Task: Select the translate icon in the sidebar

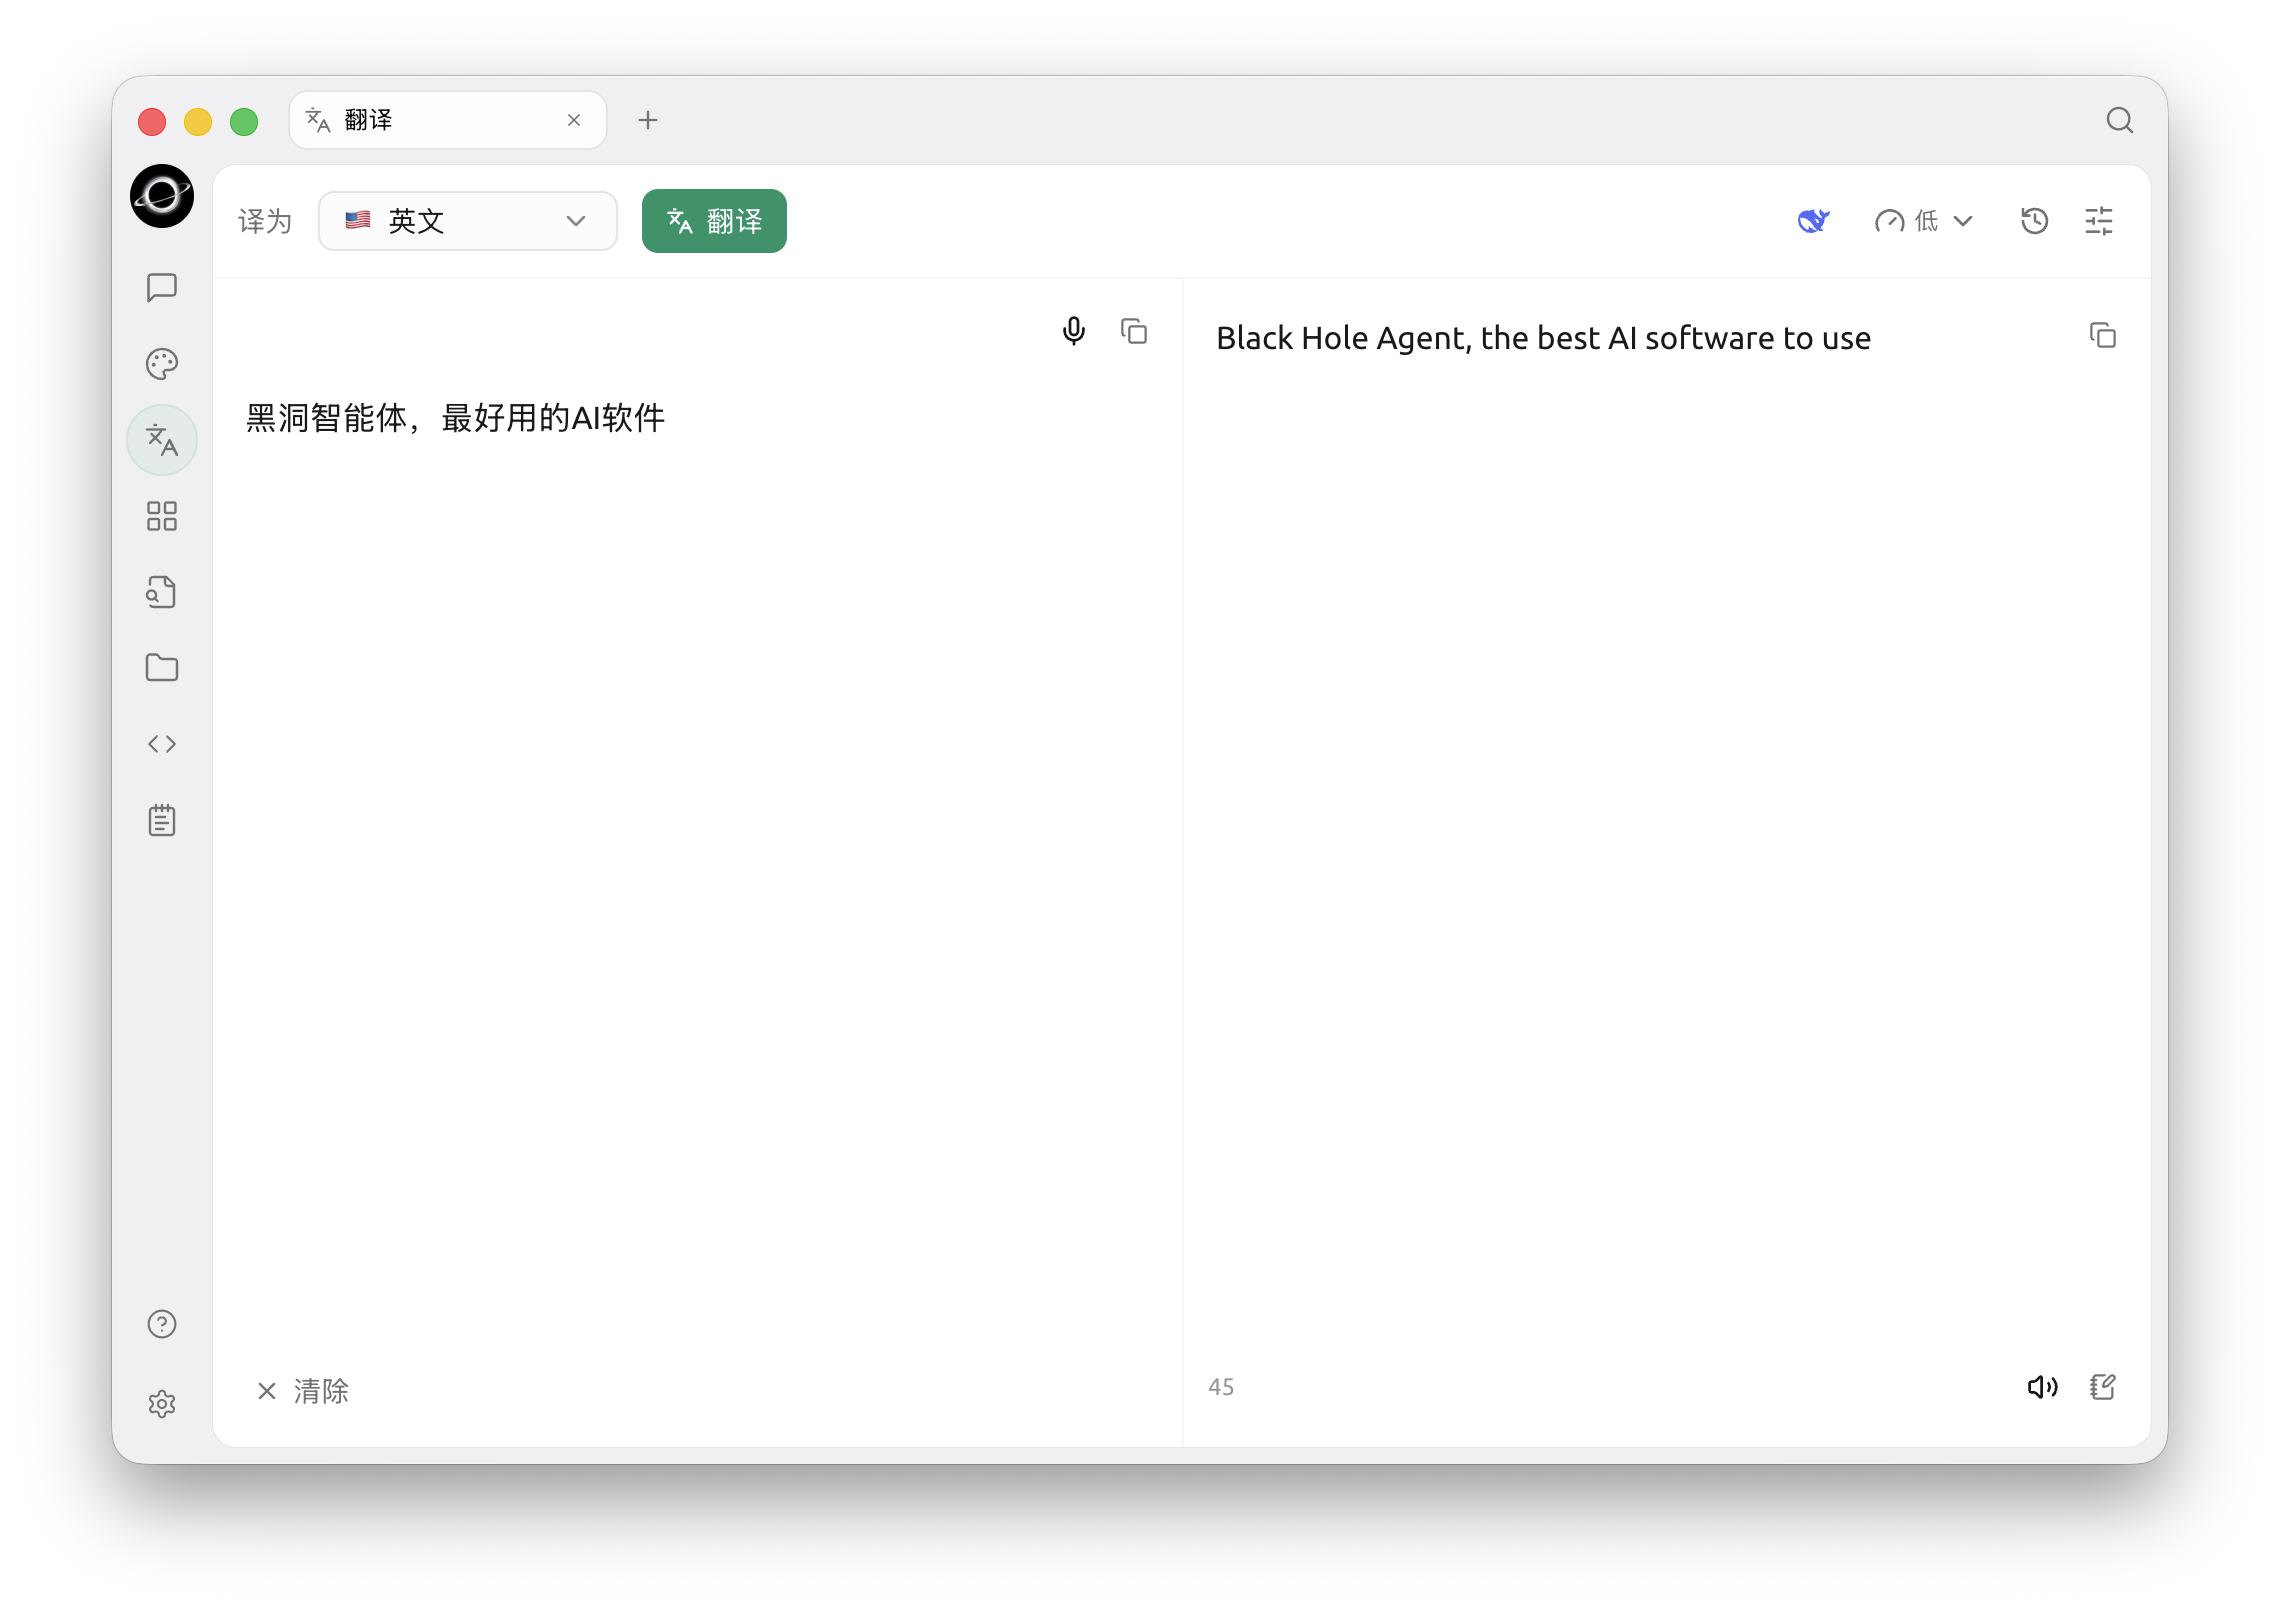Action: (x=162, y=440)
